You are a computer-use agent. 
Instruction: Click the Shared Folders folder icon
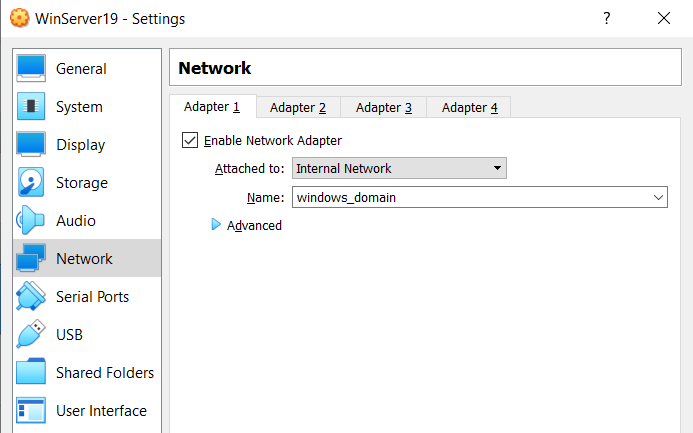coord(31,373)
